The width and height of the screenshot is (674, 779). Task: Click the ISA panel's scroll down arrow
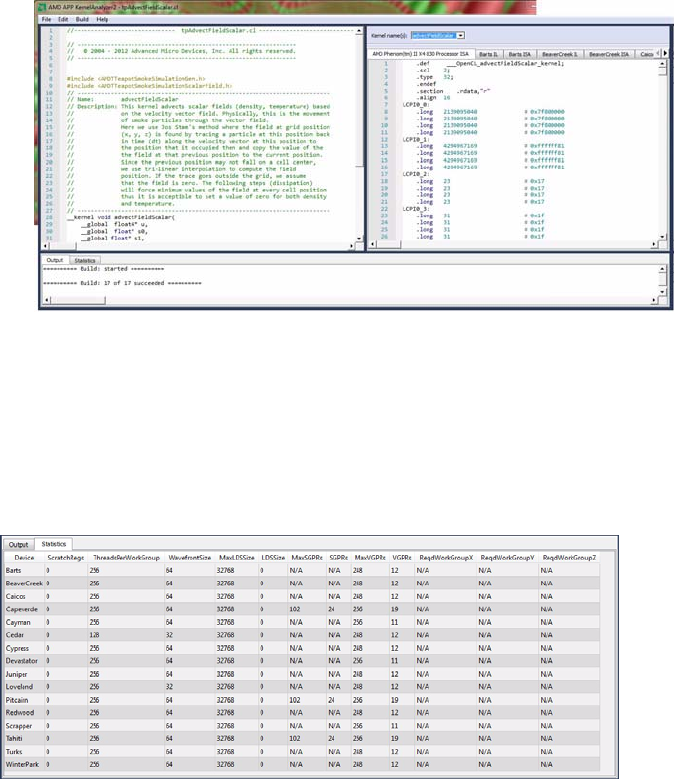[x=663, y=236]
